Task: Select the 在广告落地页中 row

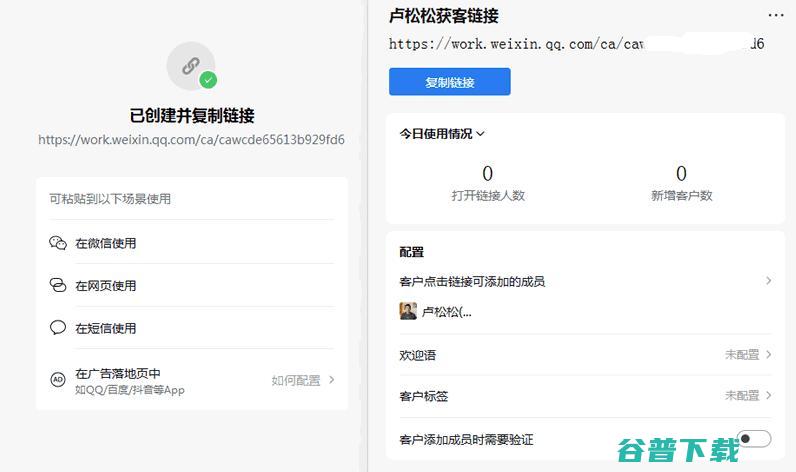Action: [x=192, y=381]
